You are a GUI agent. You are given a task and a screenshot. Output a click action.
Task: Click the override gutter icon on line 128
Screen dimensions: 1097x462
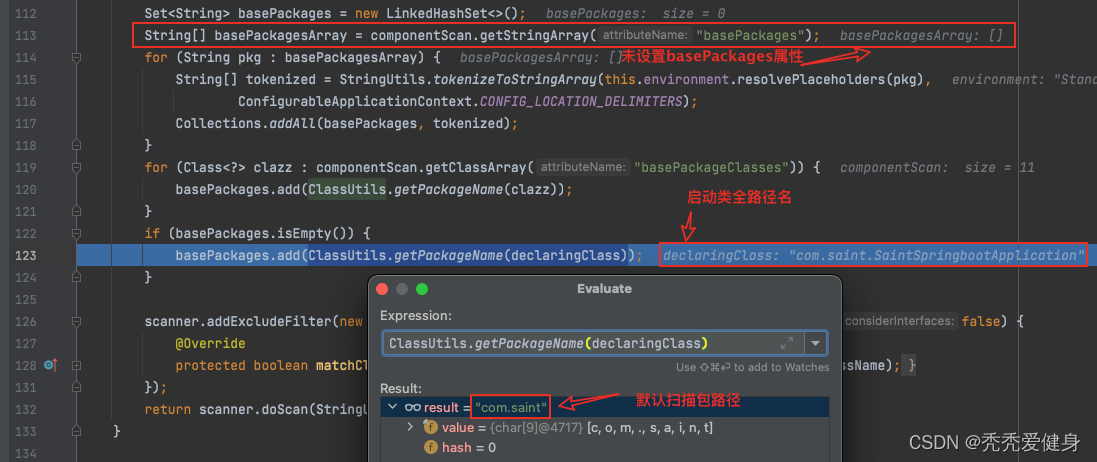50,366
